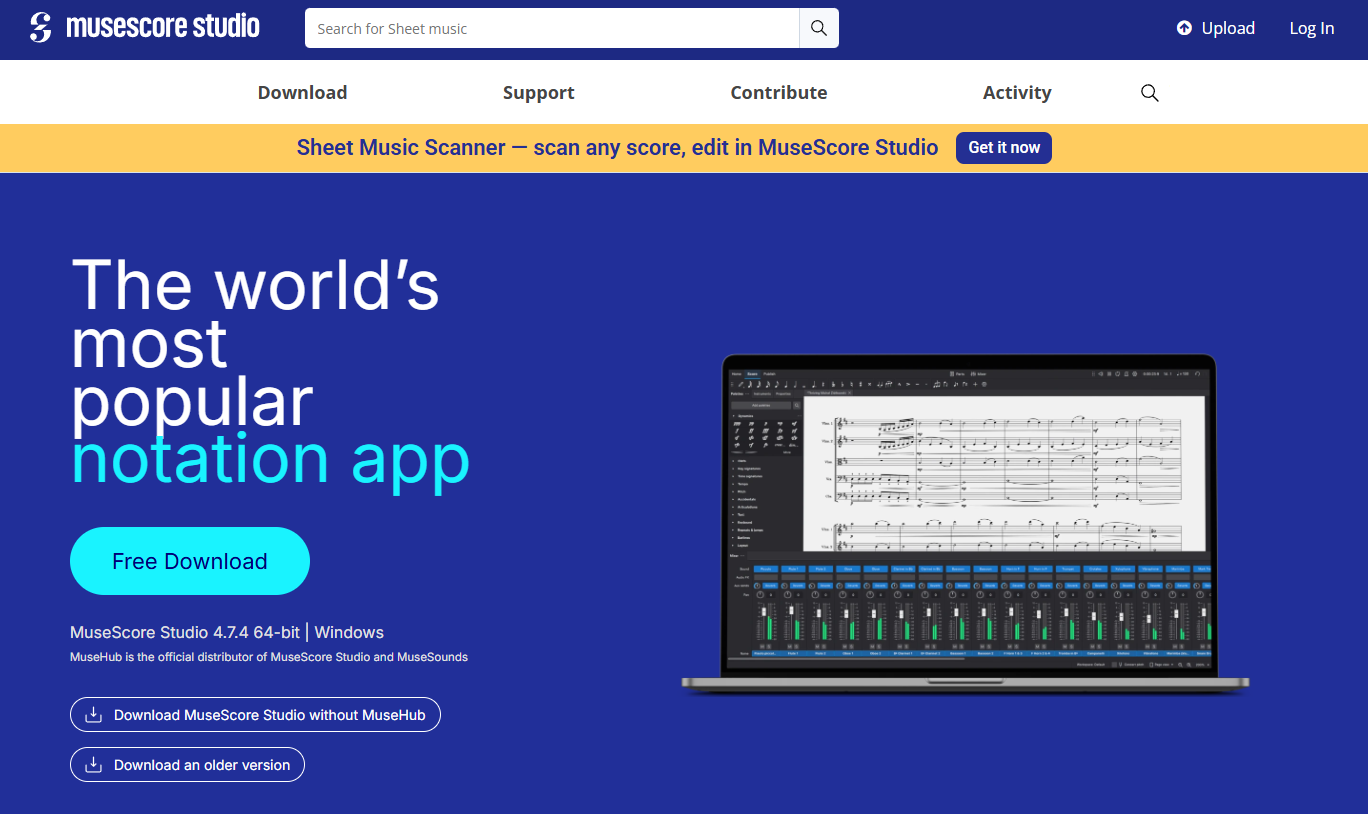
Task: Click the magnifier button beside the sheet music search
Action: tap(819, 28)
